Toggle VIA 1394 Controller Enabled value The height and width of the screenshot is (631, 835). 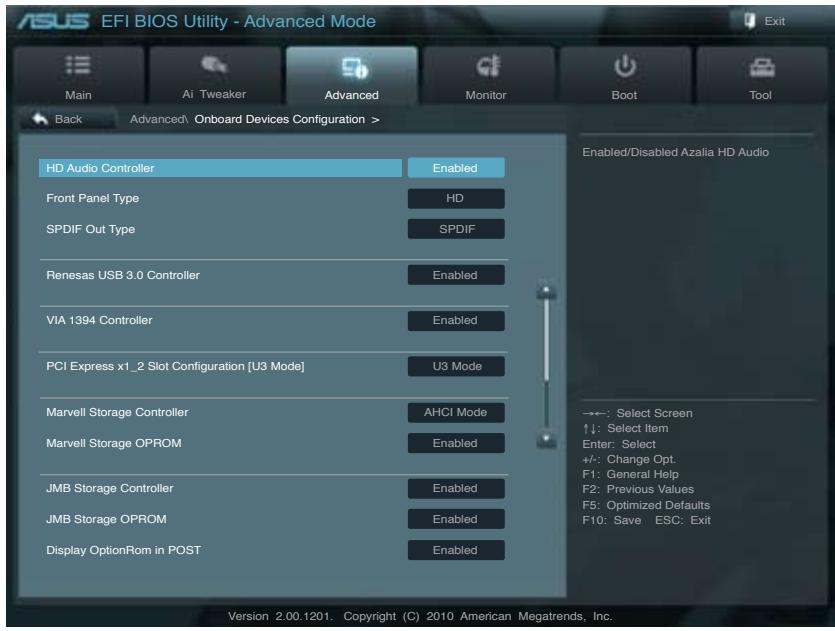[x=456, y=320]
